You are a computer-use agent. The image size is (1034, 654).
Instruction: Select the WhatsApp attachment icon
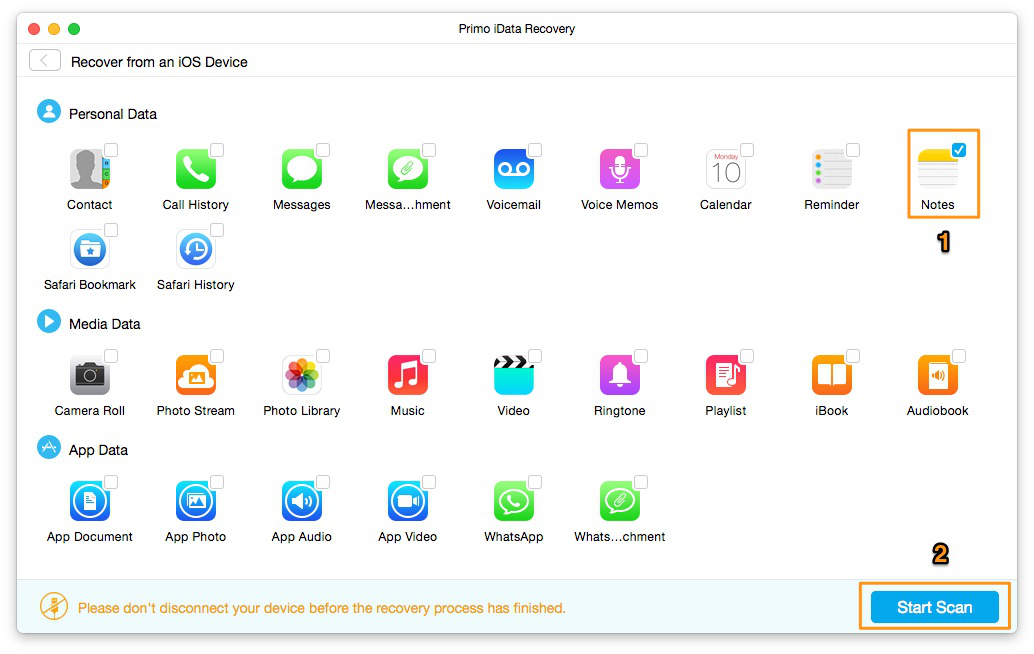pyautogui.click(x=620, y=501)
